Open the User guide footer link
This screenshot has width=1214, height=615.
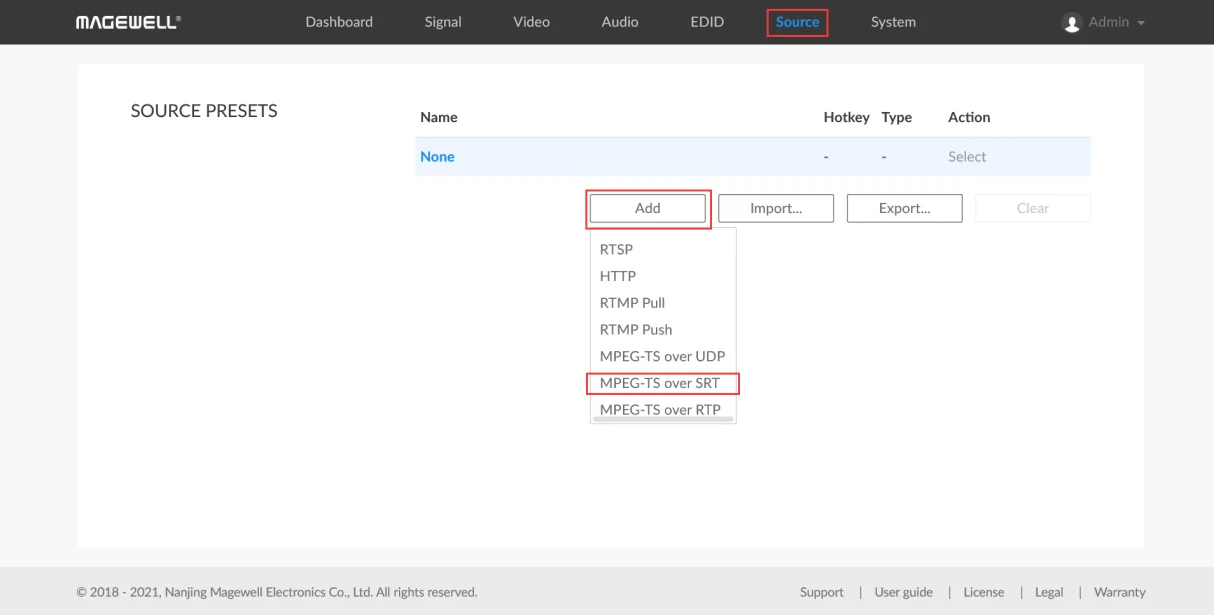click(x=904, y=592)
